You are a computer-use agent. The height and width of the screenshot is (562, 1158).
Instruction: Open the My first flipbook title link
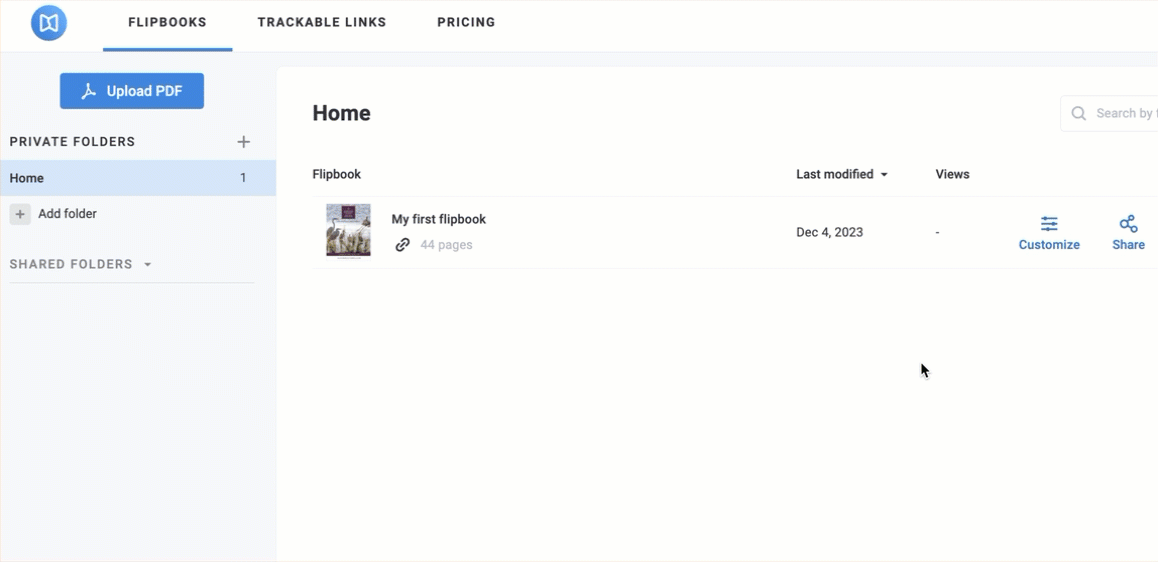point(438,219)
